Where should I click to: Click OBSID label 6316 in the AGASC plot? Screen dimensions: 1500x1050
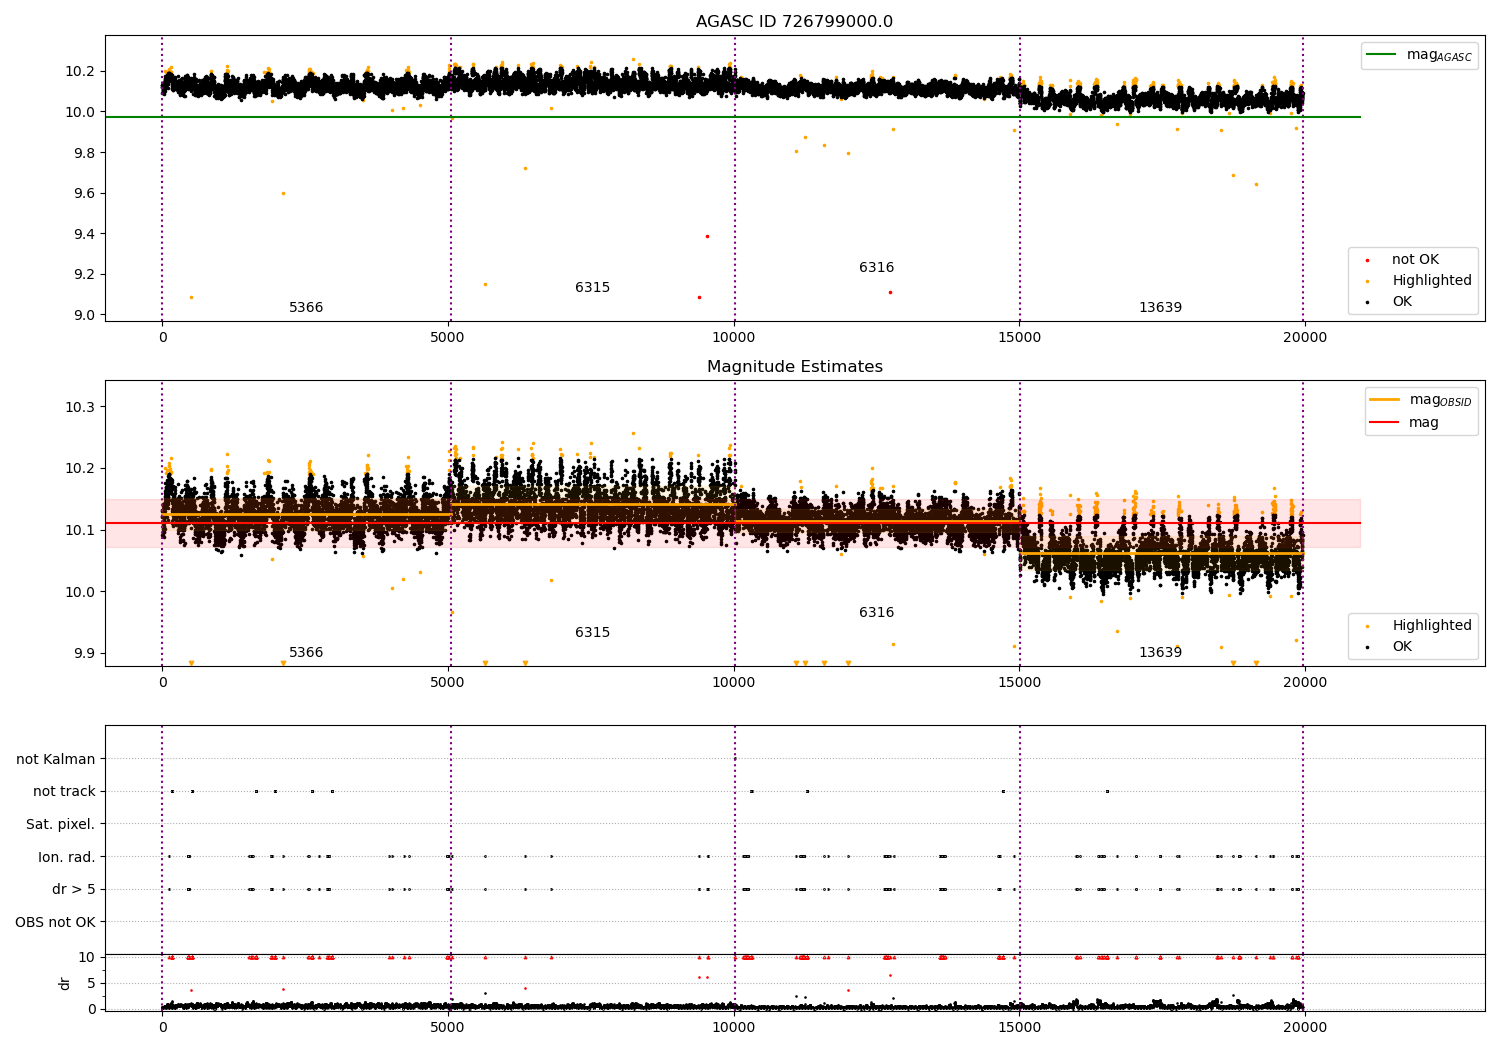click(876, 268)
